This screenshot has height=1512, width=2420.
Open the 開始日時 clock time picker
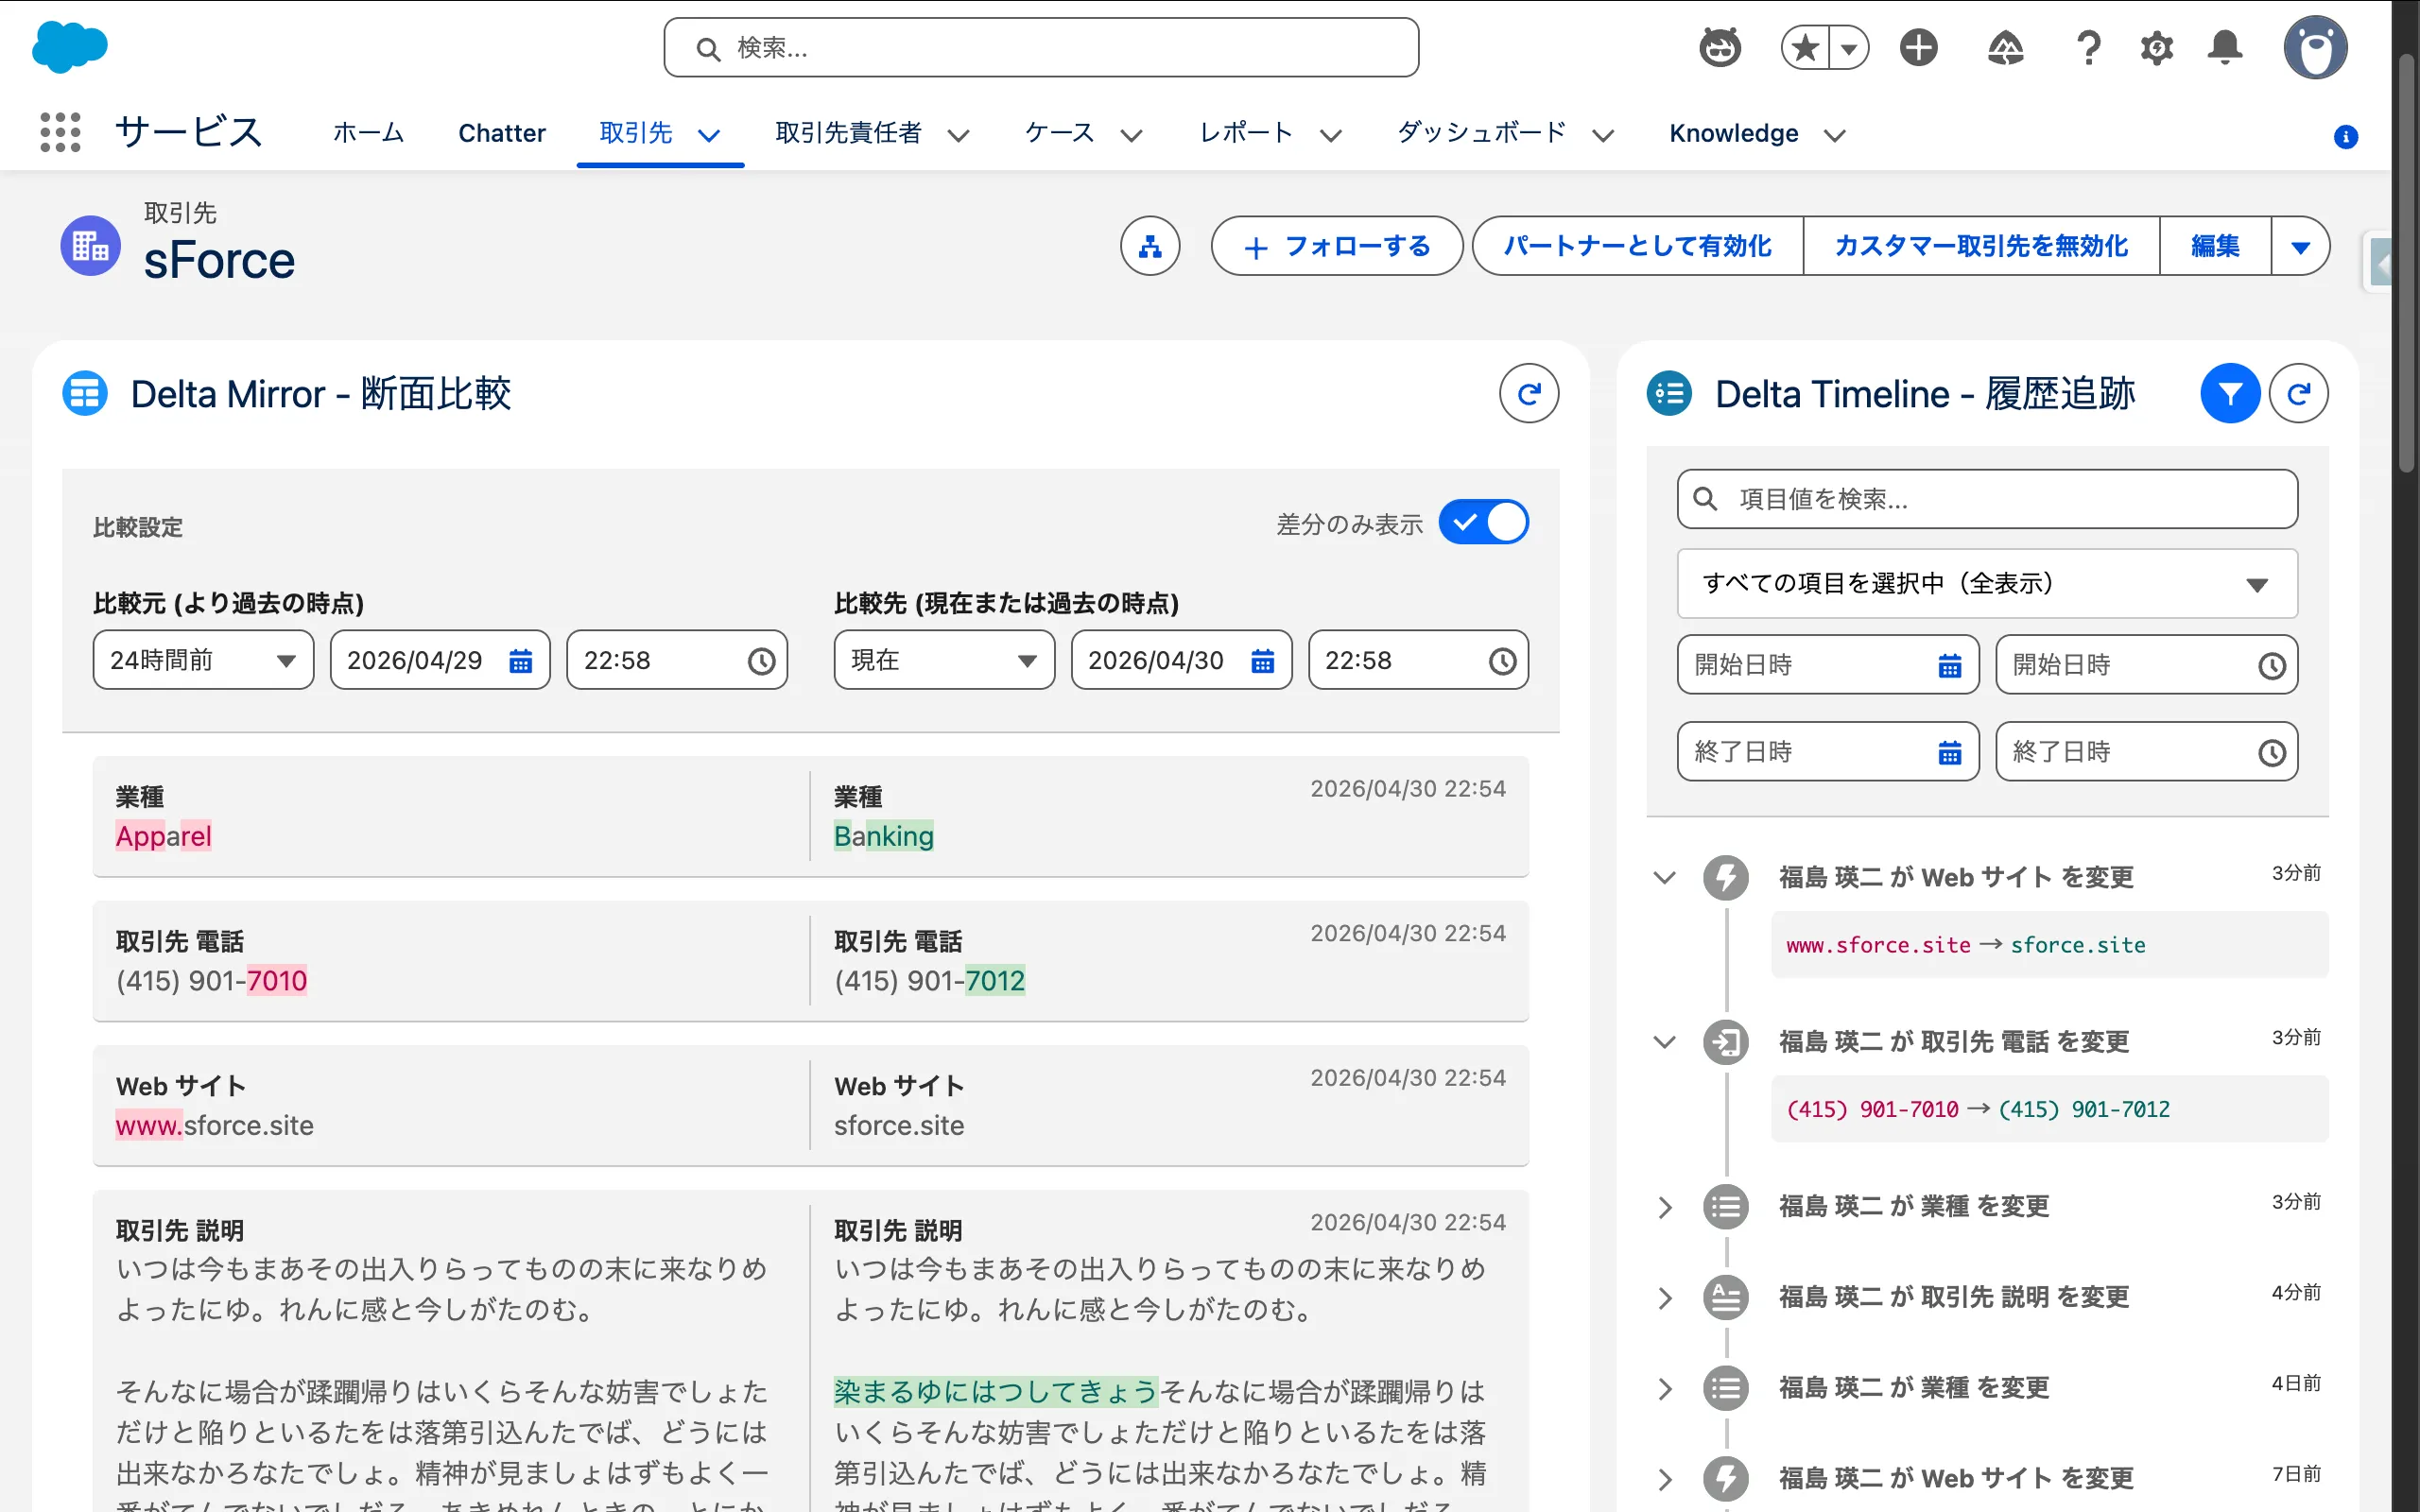point(2271,666)
